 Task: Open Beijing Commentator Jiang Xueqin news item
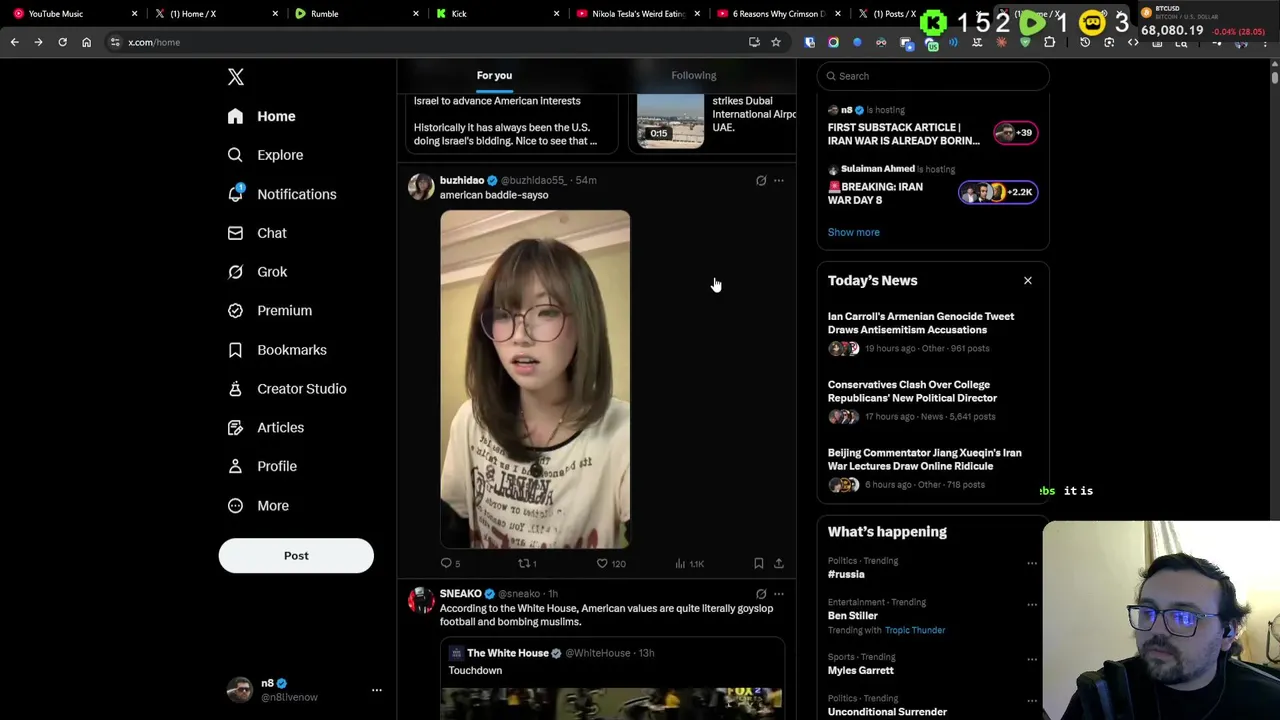(932, 468)
